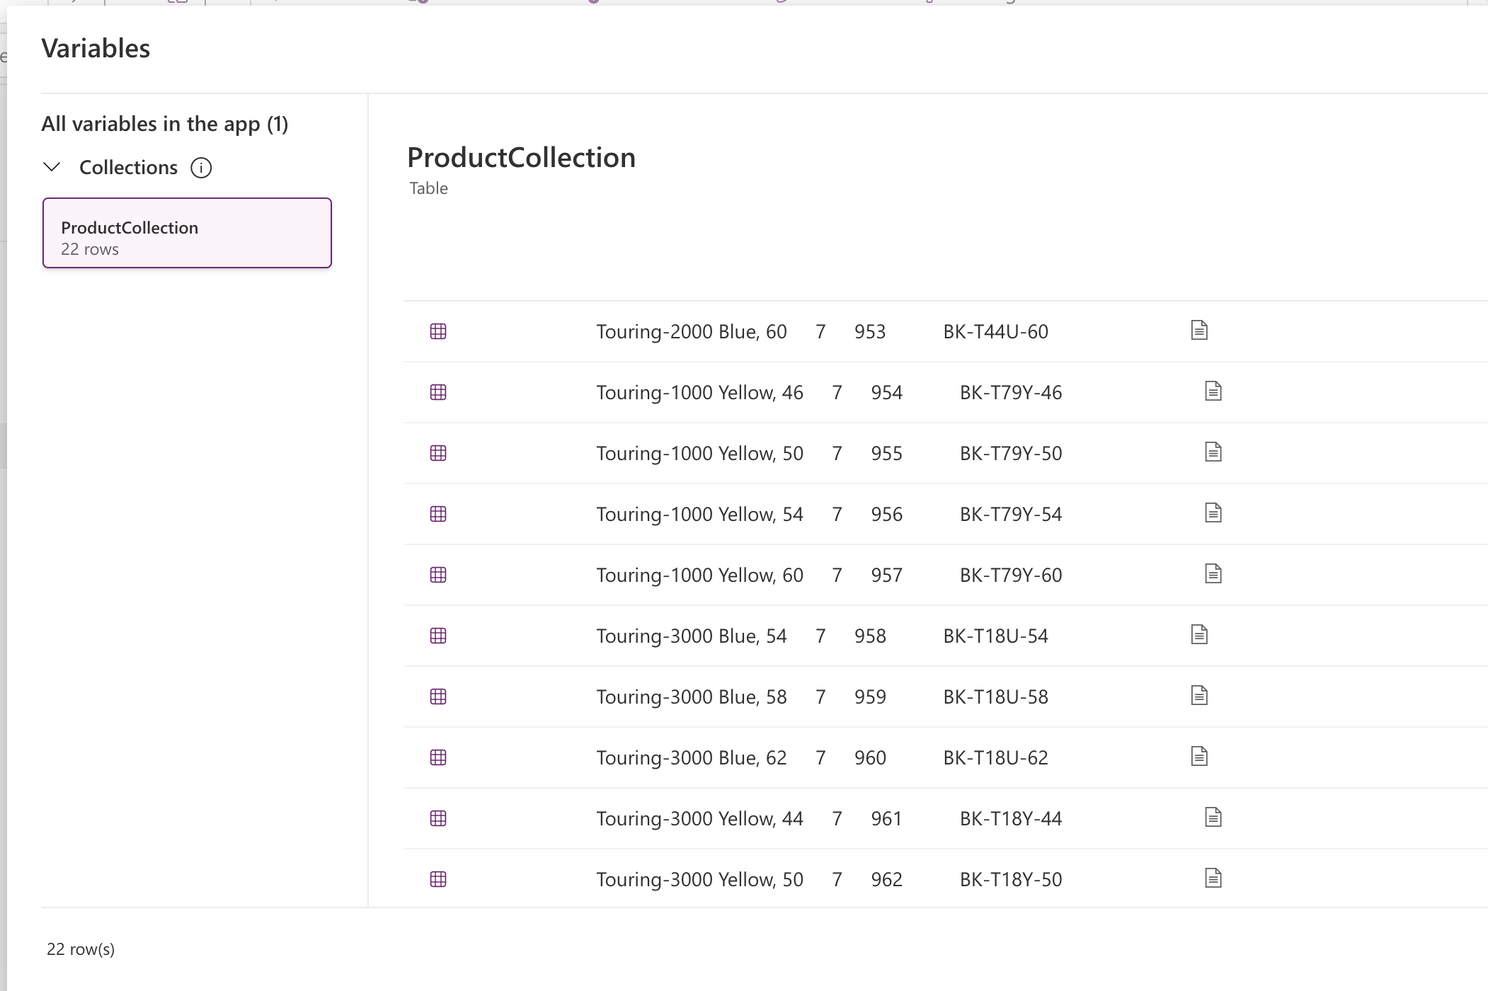
Task: Select the Touring-1000 Yellow, 50 name cell
Action: pyautogui.click(x=699, y=454)
